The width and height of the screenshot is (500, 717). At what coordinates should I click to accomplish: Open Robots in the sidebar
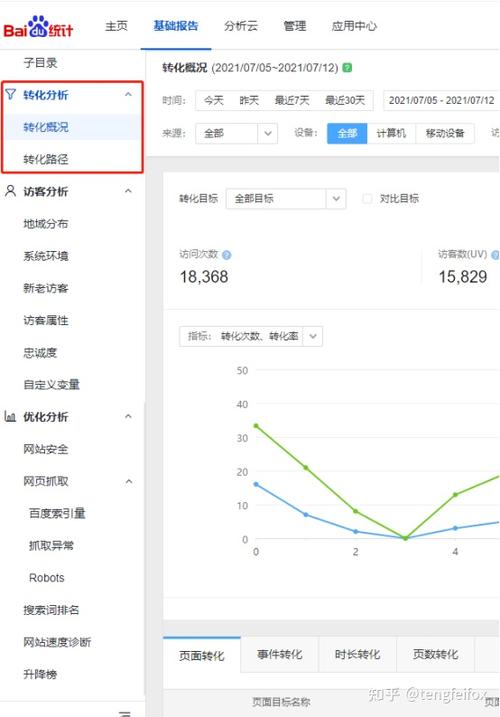pyautogui.click(x=47, y=578)
